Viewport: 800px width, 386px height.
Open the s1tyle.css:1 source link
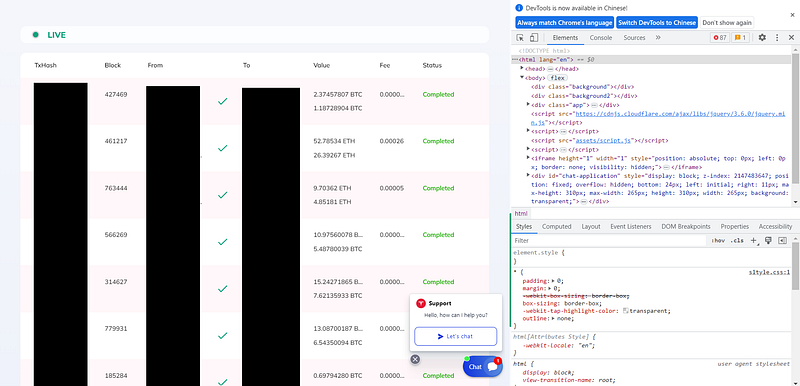pos(769,272)
